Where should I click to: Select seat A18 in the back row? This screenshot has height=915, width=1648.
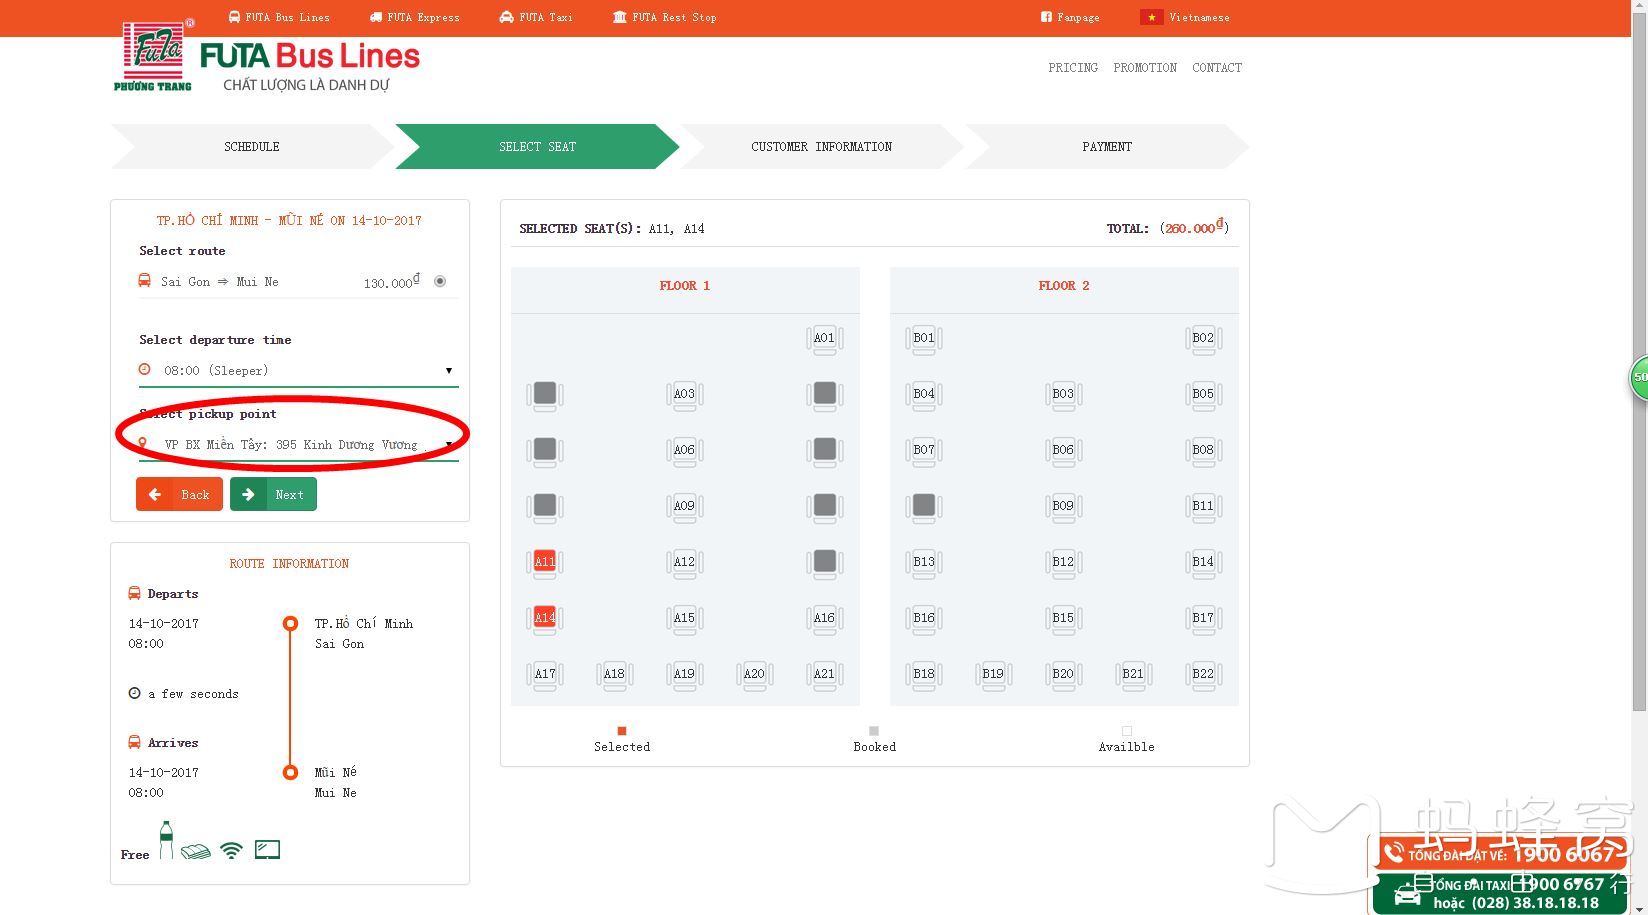tap(614, 674)
